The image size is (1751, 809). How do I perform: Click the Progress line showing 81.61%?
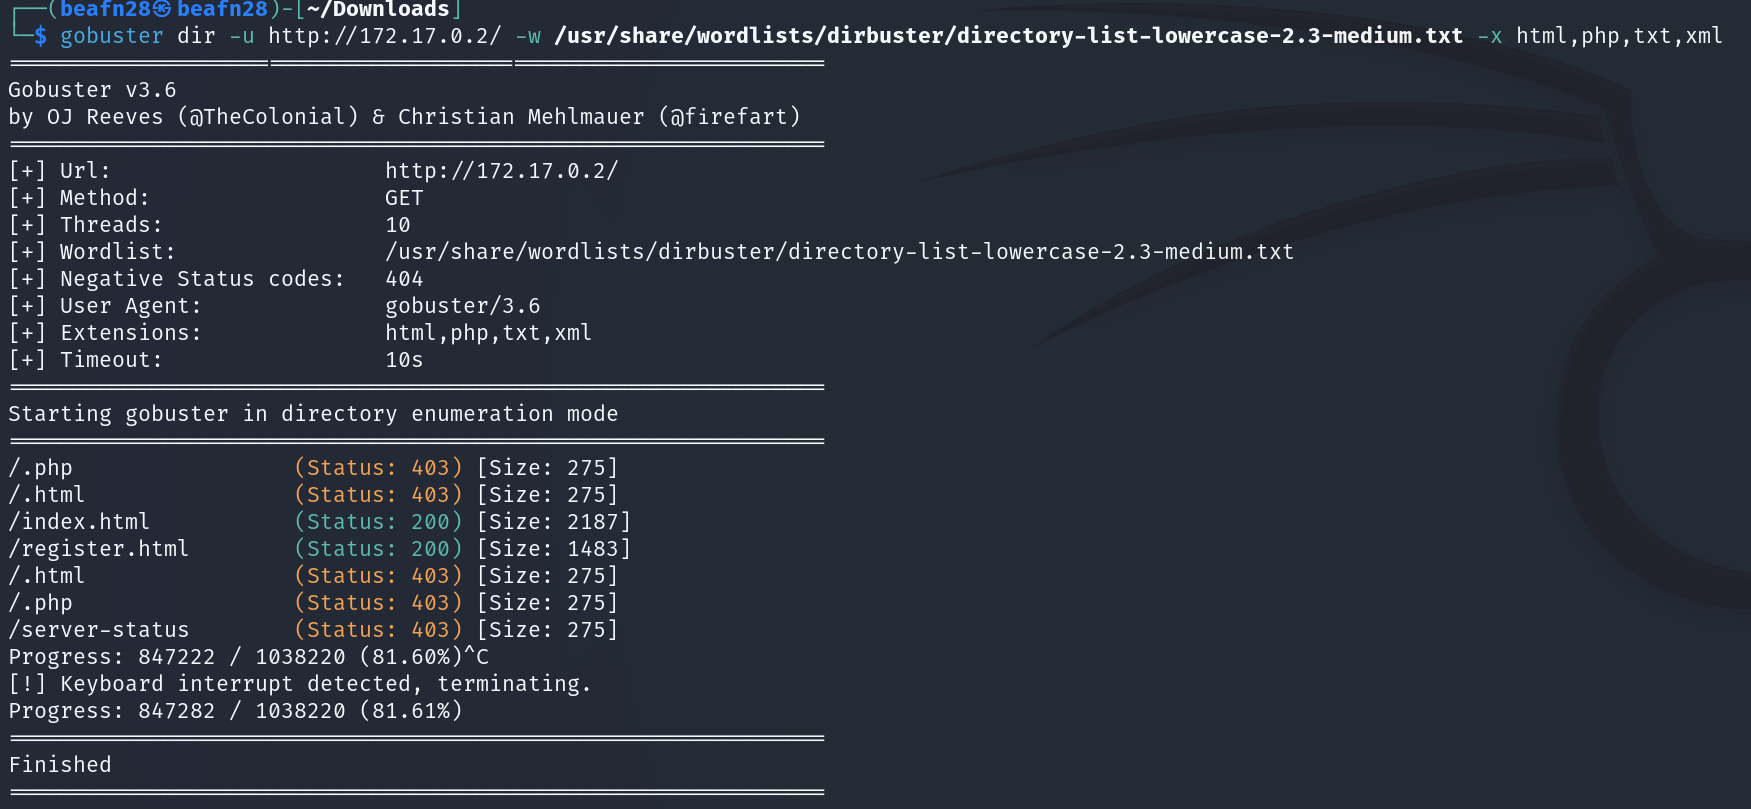235,711
